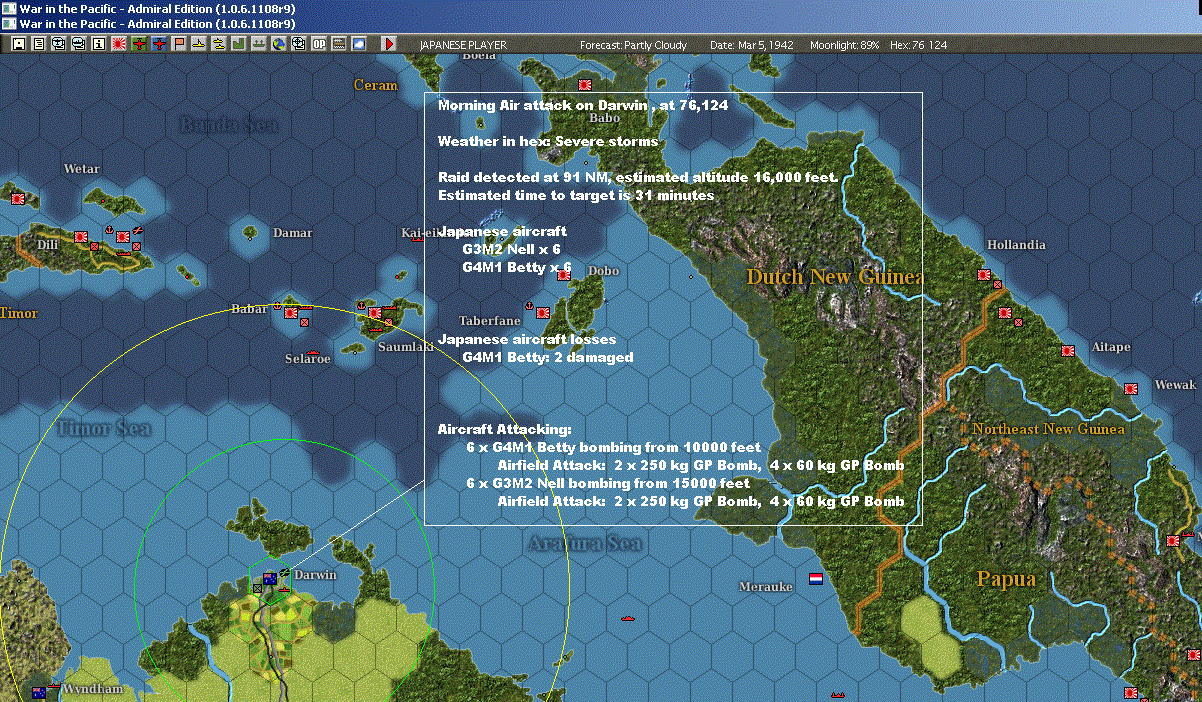Click the 'Arafura Sea' map label

[584, 543]
